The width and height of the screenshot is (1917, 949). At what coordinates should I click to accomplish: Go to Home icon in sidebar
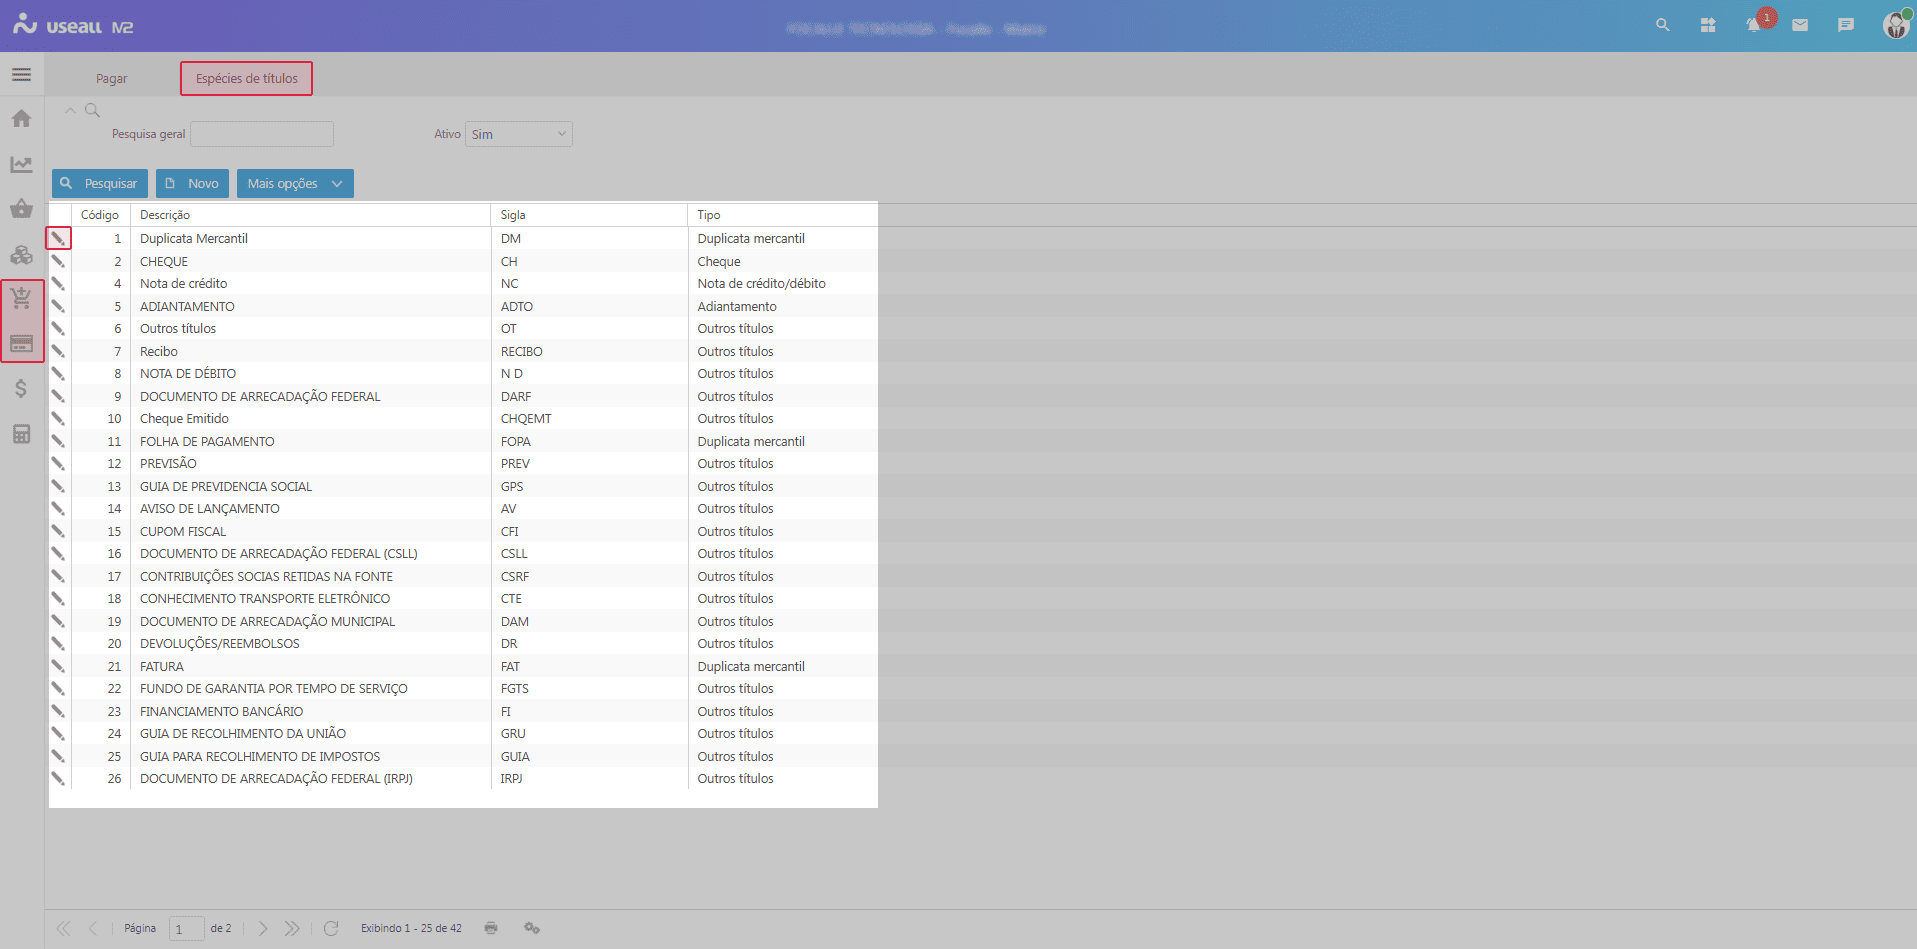click(21, 119)
